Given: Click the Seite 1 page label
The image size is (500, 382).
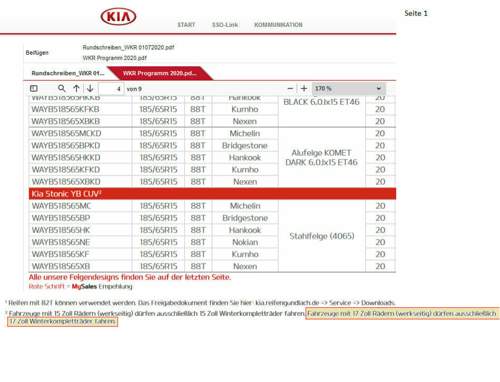Looking at the screenshot, I should point(416,13).
